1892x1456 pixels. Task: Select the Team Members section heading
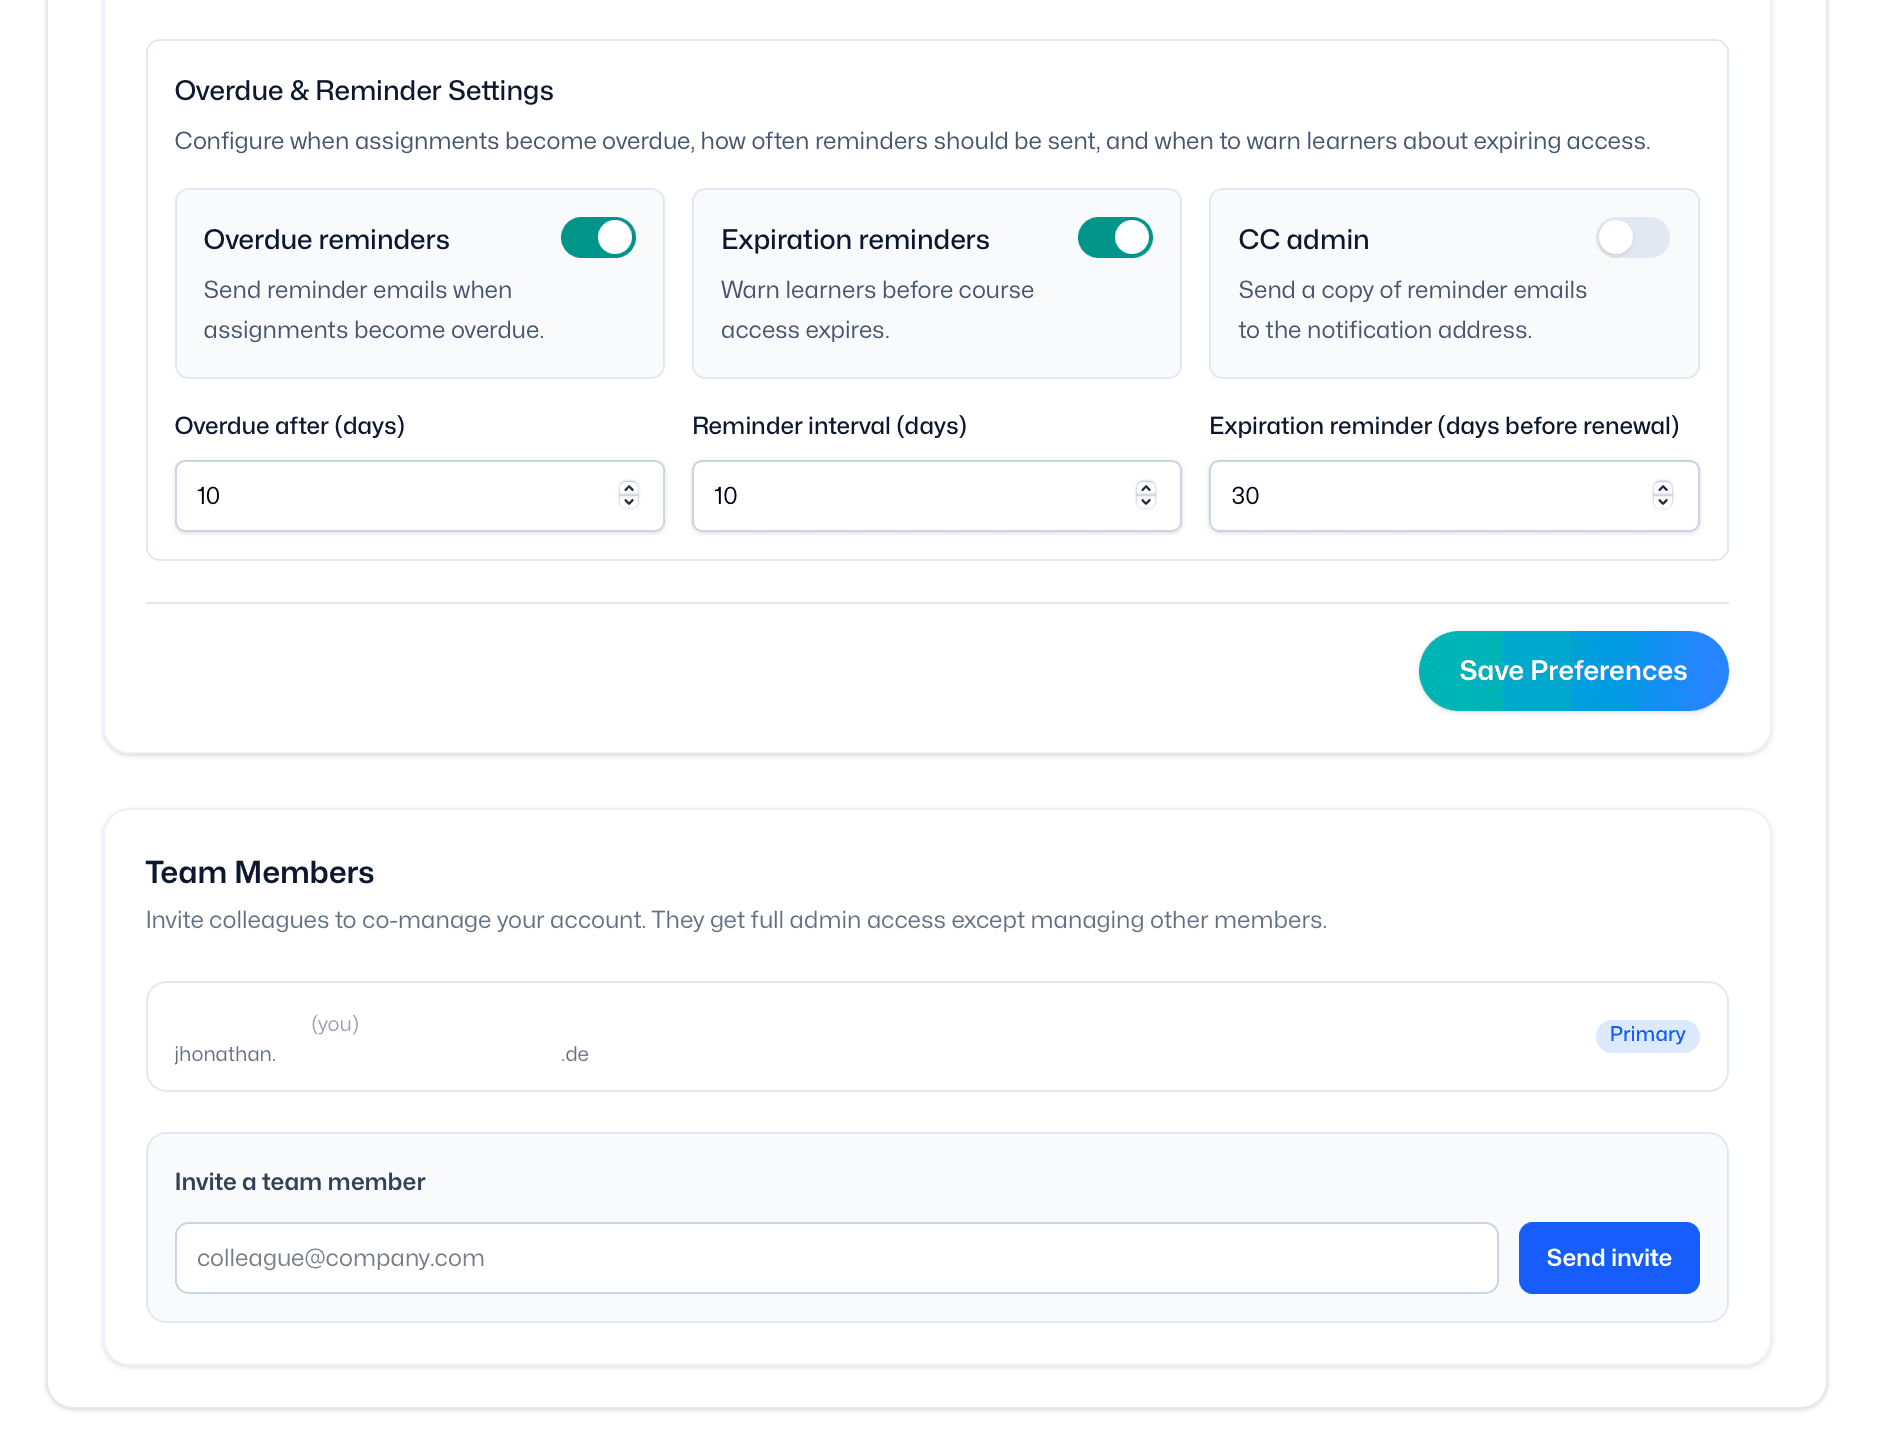click(260, 872)
